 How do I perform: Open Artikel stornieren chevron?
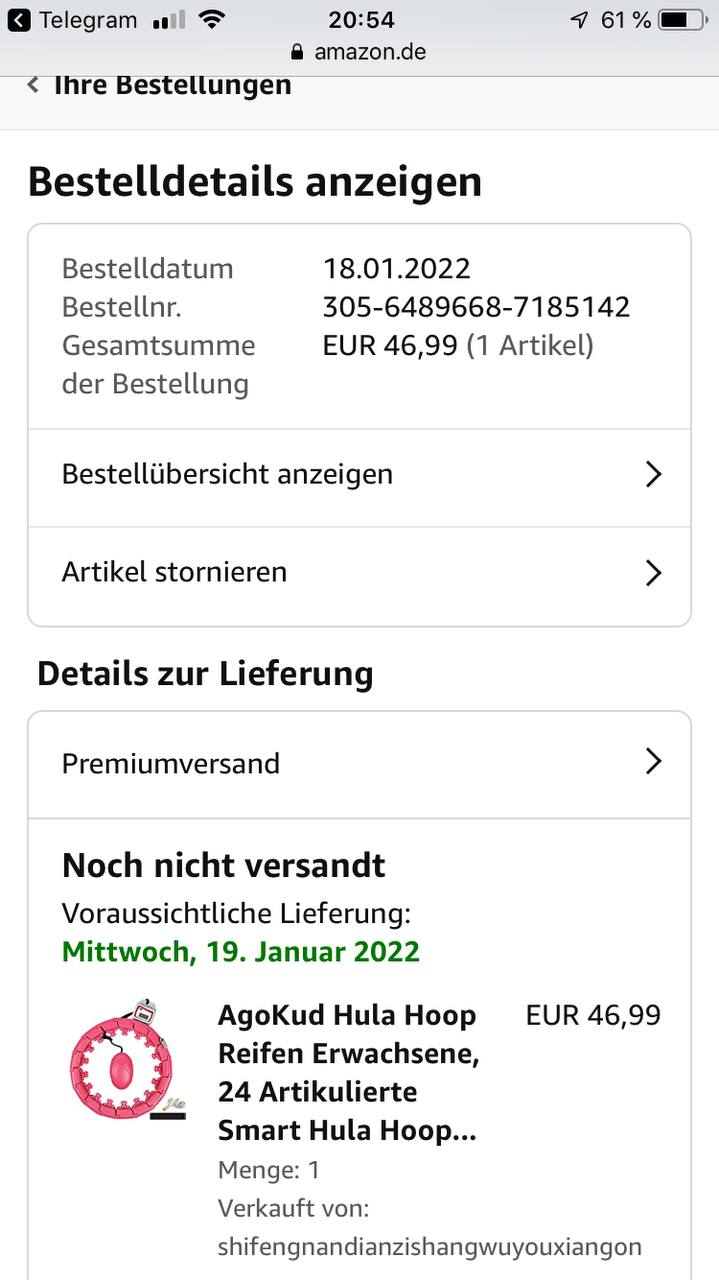point(653,573)
